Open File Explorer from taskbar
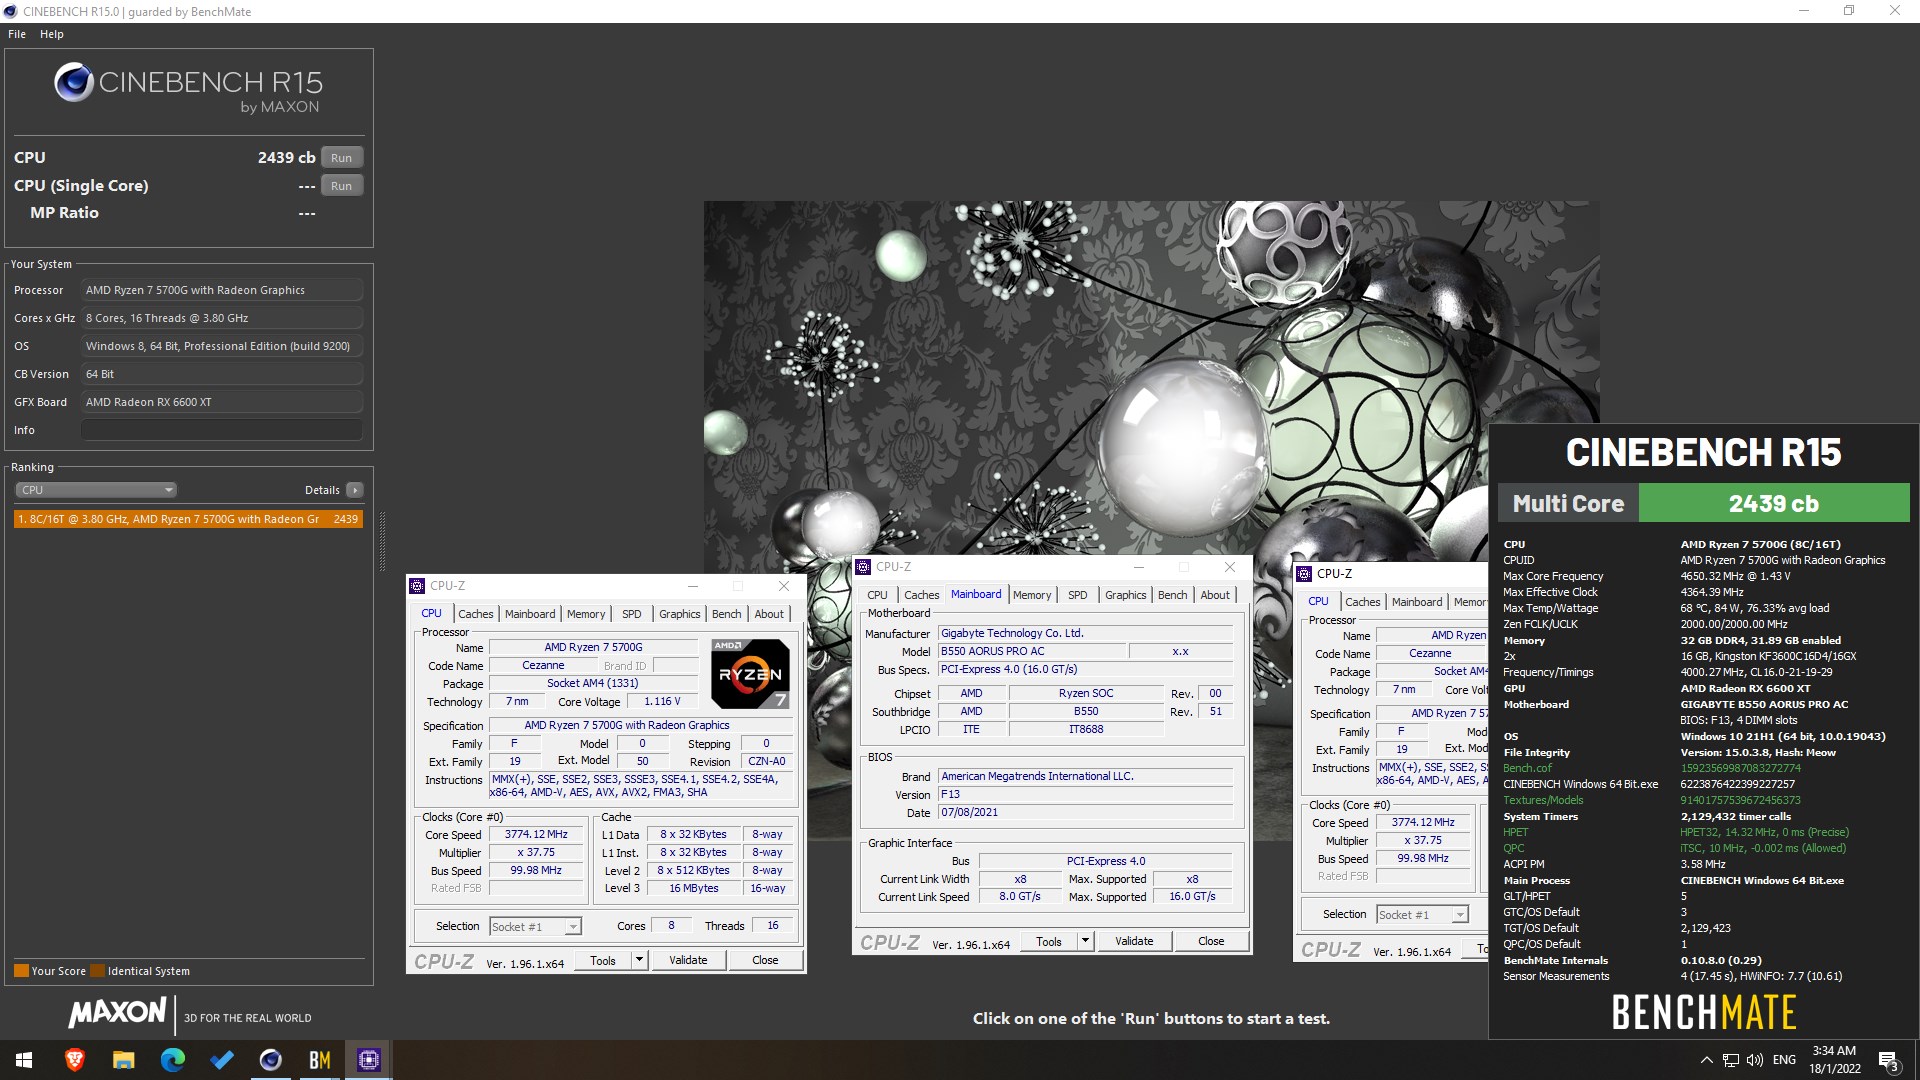The width and height of the screenshot is (1920, 1080). pyautogui.click(x=123, y=1060)
